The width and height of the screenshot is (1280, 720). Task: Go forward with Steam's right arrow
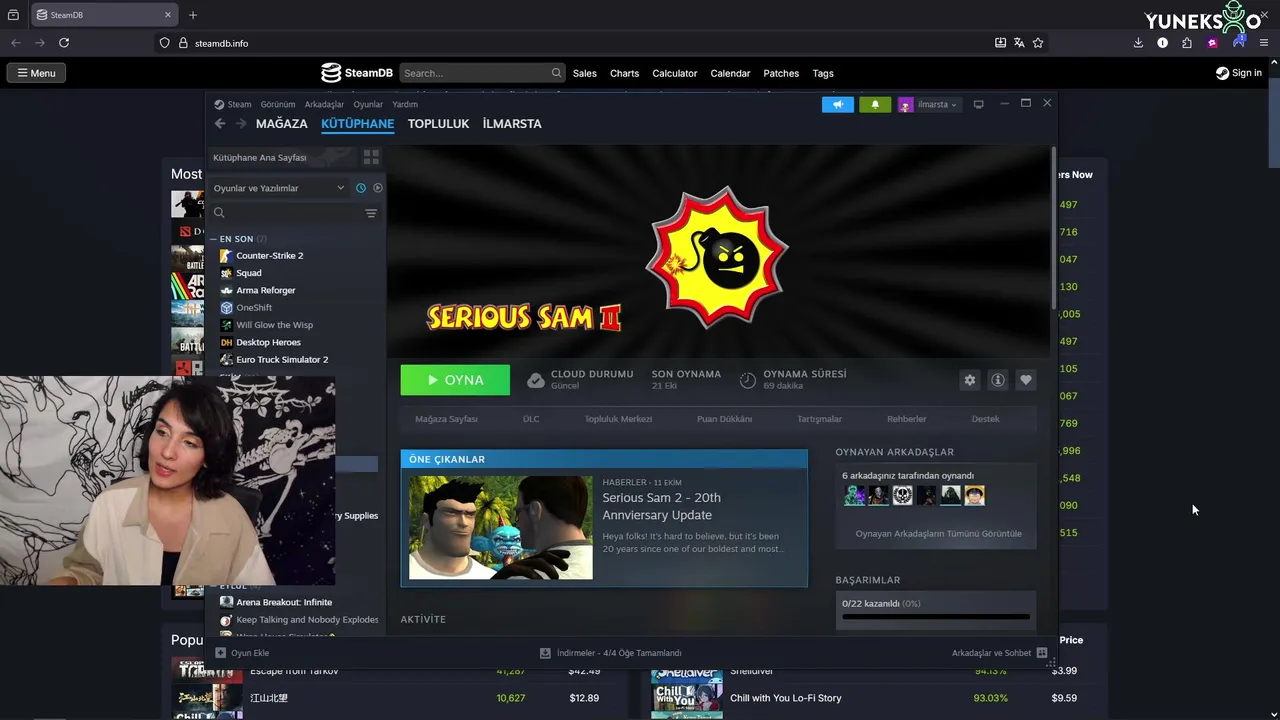pyautogui.click(x=241, y=124)
